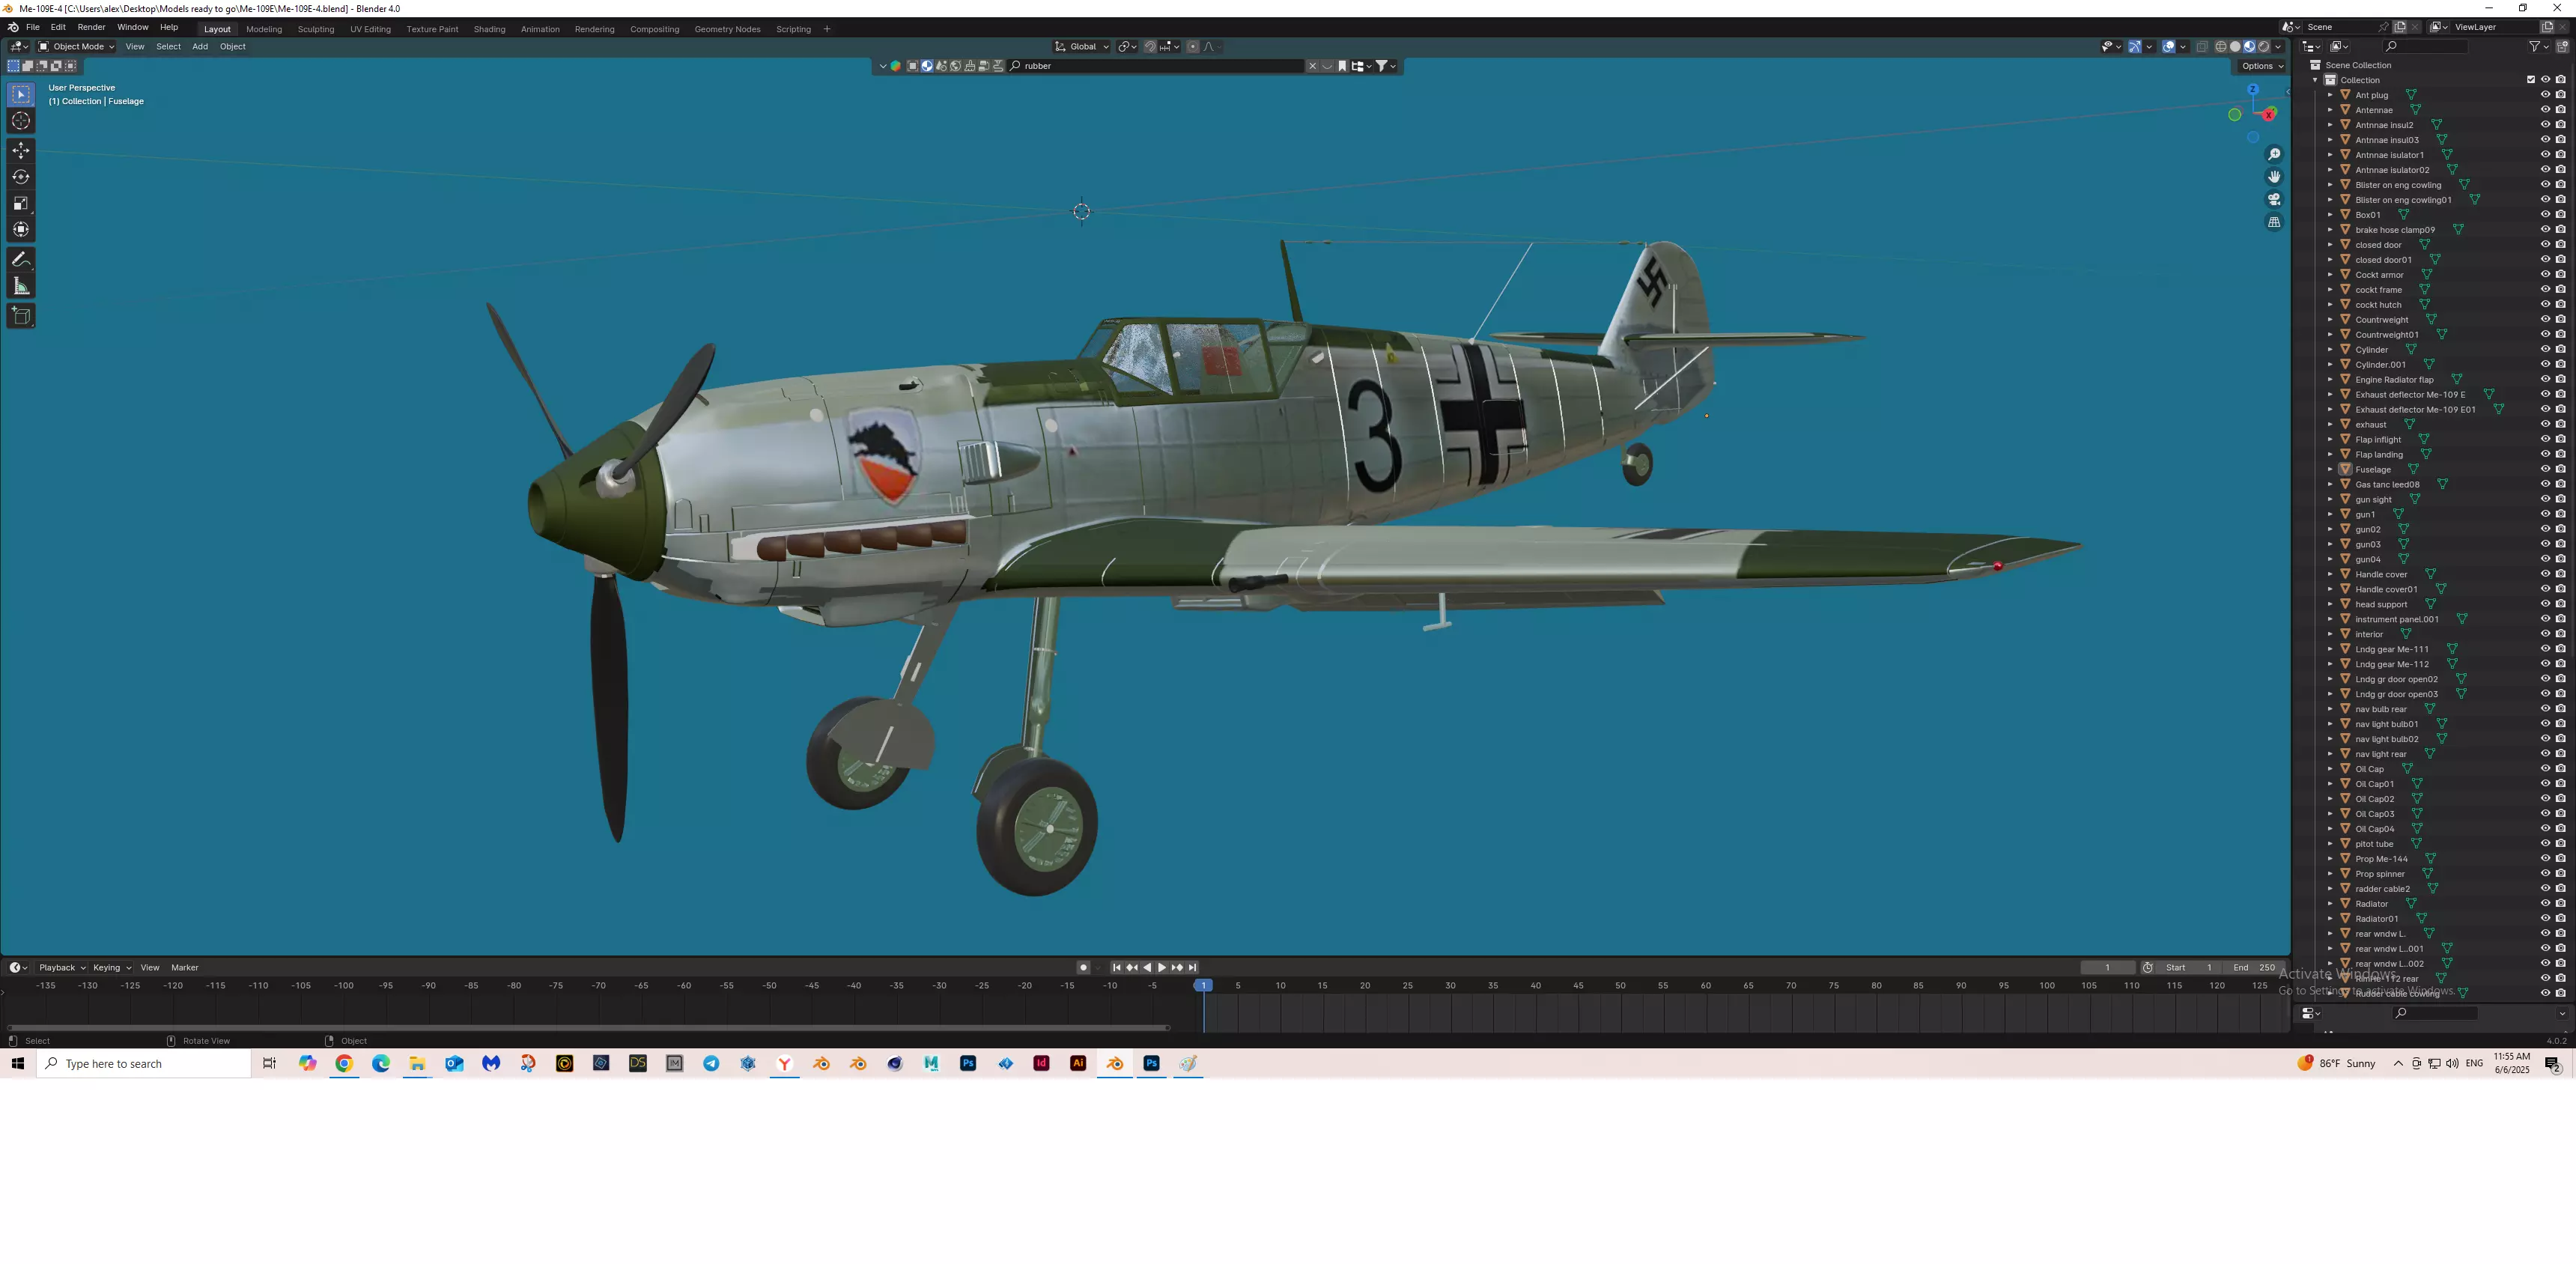2576x1264 pixels.
Task: Enable rendered viewport shading
Action: pos(2264,47)
